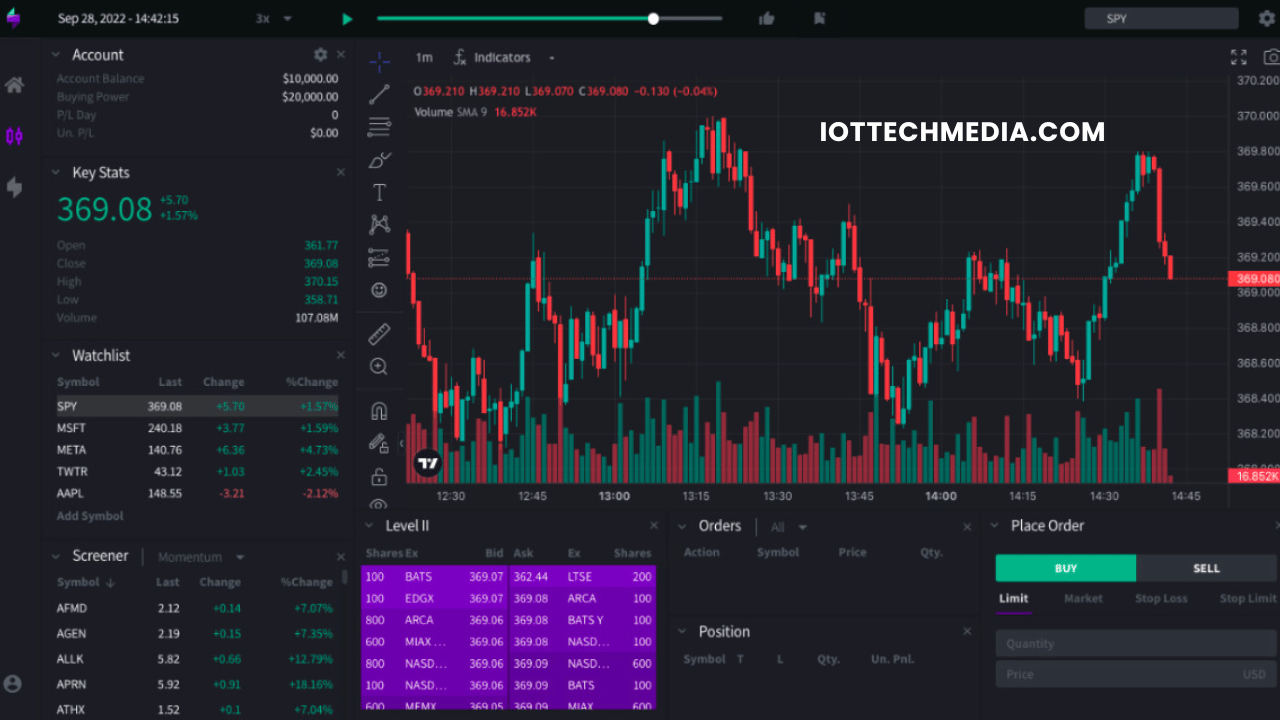Select the forecast and measurement tool
The image size is (1280, 720).
(x=379, y=258)
